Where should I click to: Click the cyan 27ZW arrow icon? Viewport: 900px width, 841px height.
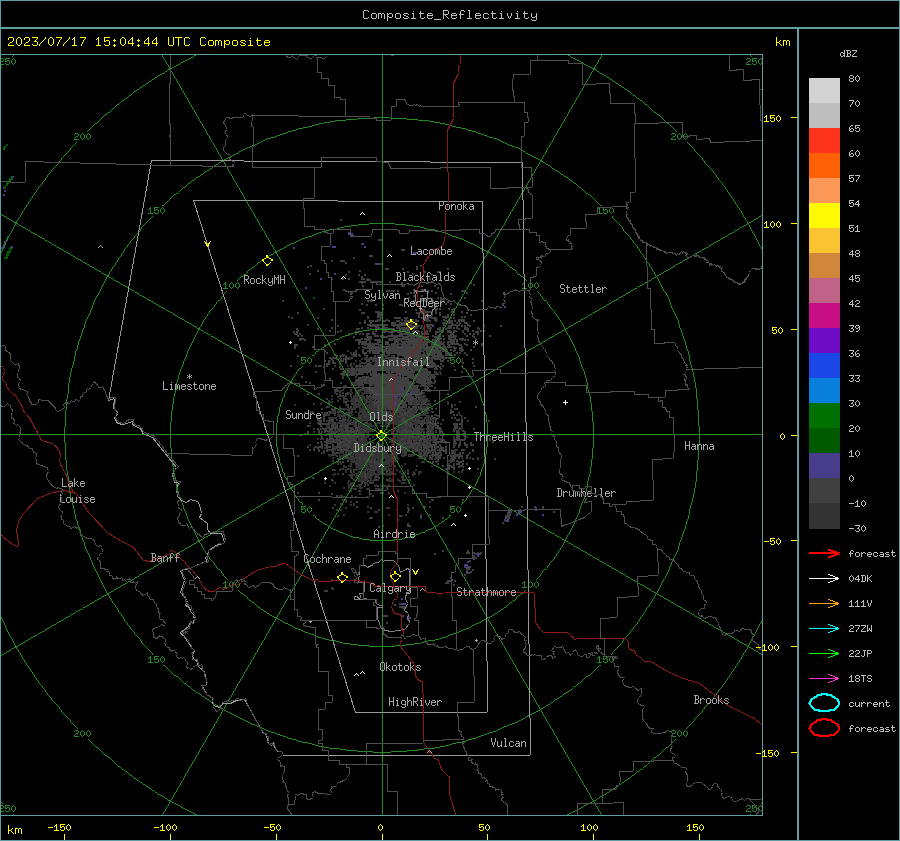click(x=824, y=629)
